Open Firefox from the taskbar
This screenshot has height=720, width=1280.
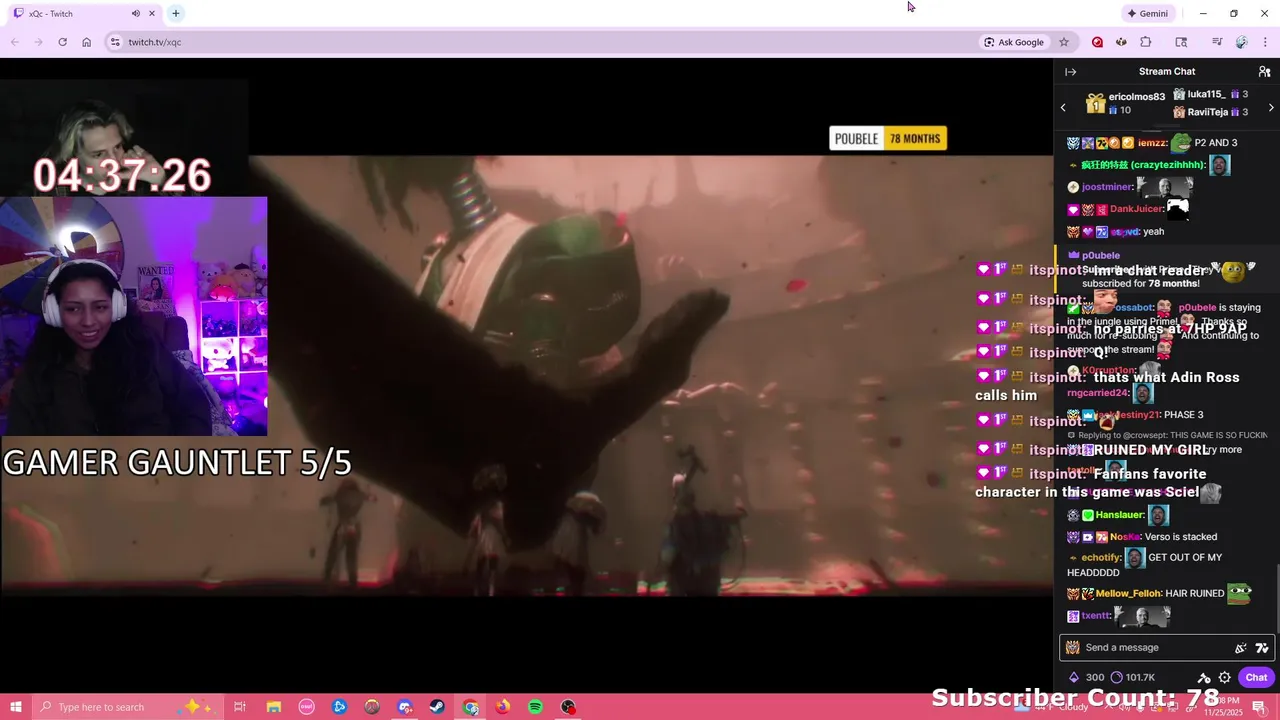tap(503, 707)
